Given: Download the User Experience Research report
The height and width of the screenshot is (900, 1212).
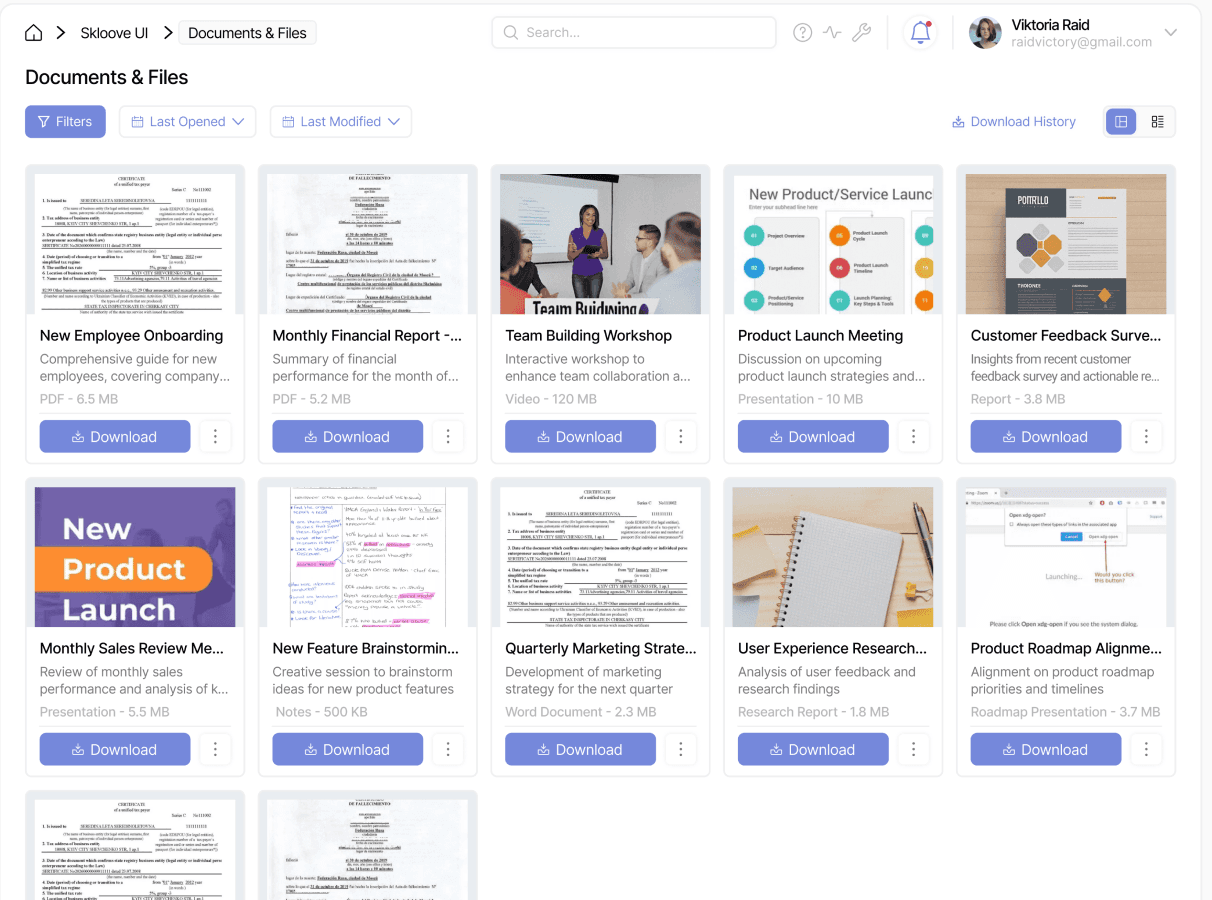Looking at the screenshot, I should 813,750.
